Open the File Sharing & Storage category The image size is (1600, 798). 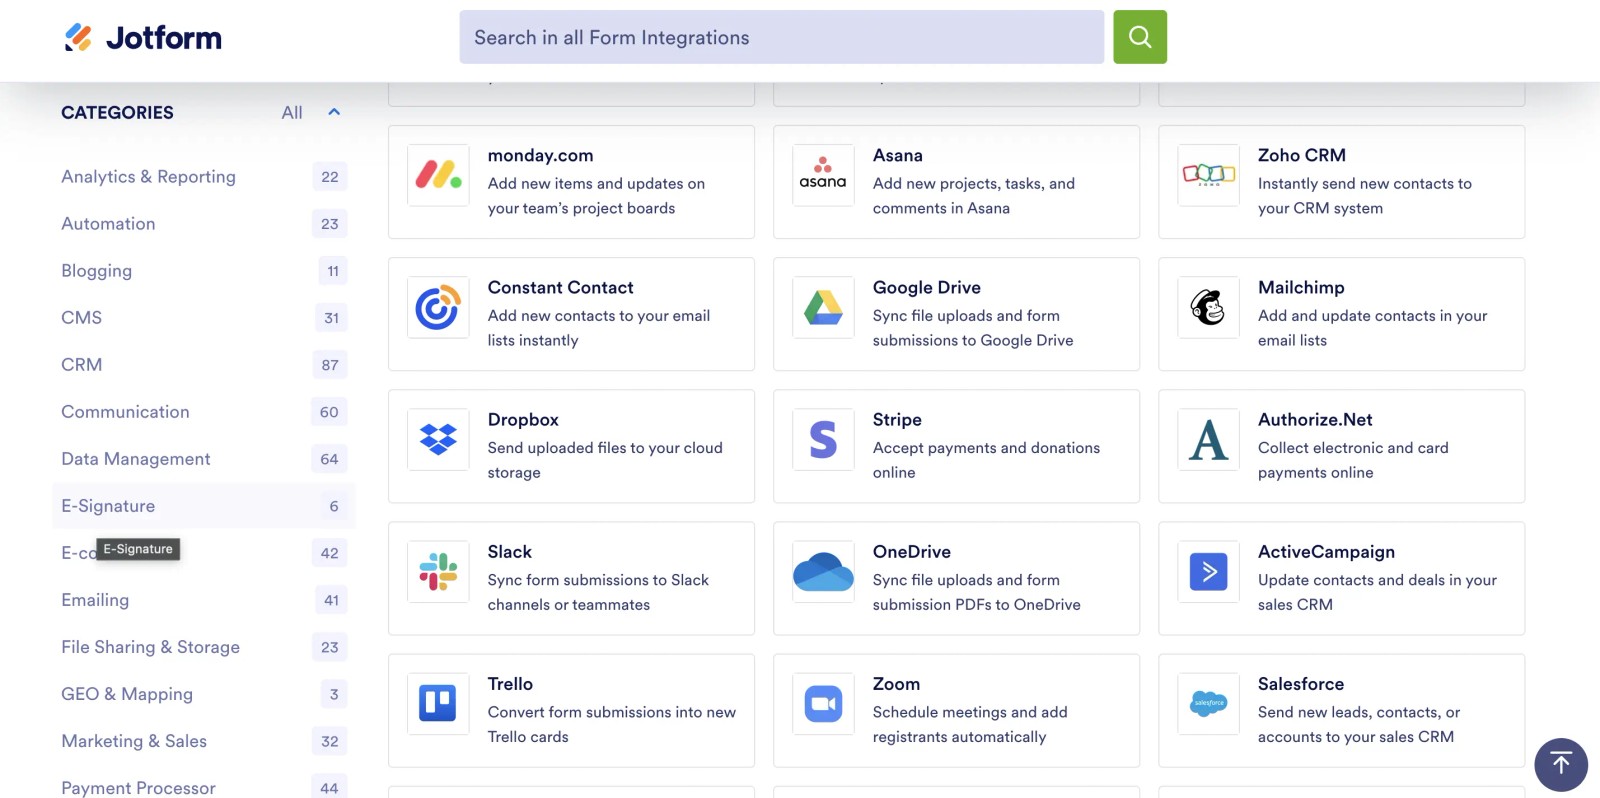click(204, 647)
